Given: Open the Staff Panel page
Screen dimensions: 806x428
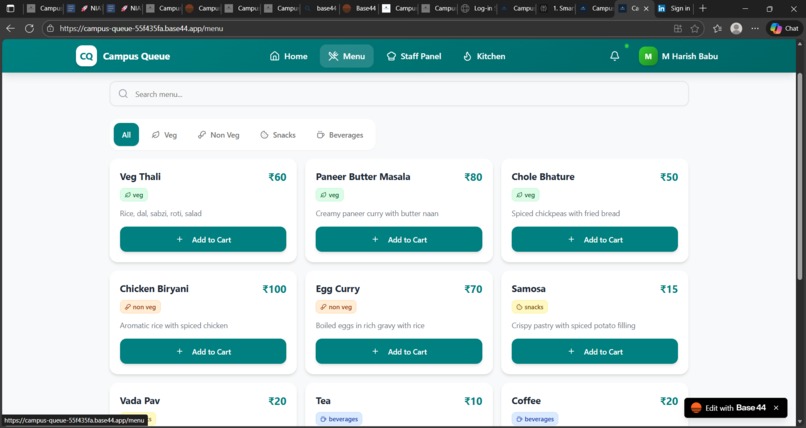Looking at the screenshot, I should click(x=414, y=56).
